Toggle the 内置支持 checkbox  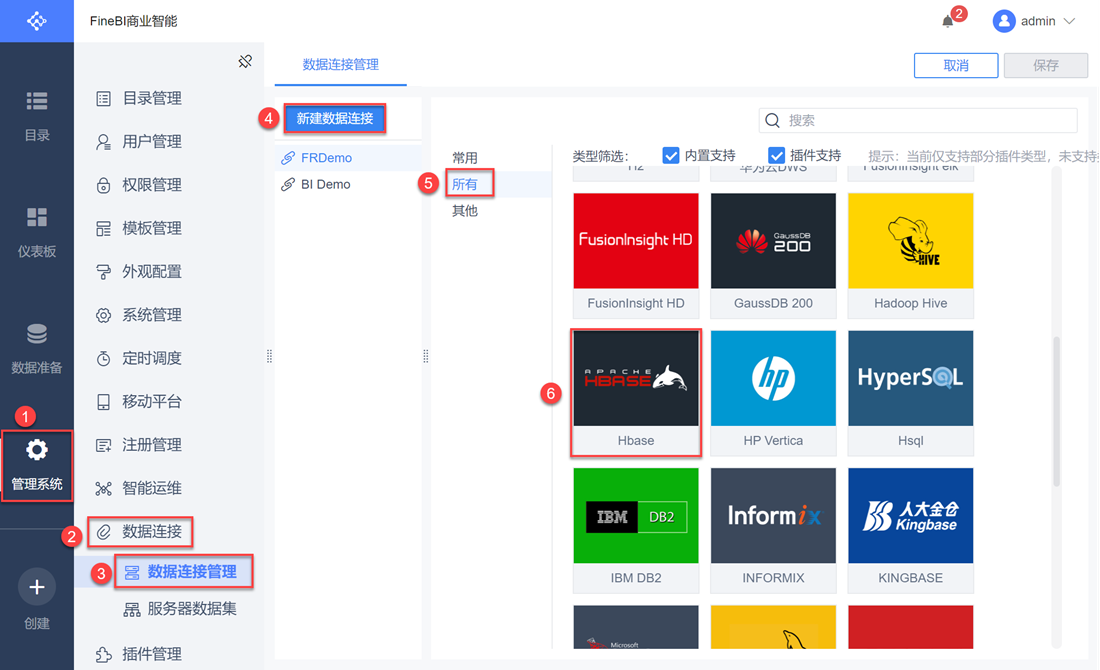671,155
